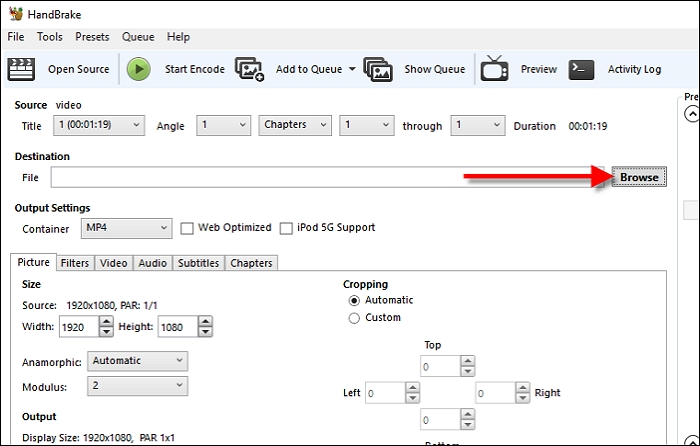Click the Add to Queue icon

[249, 69]
